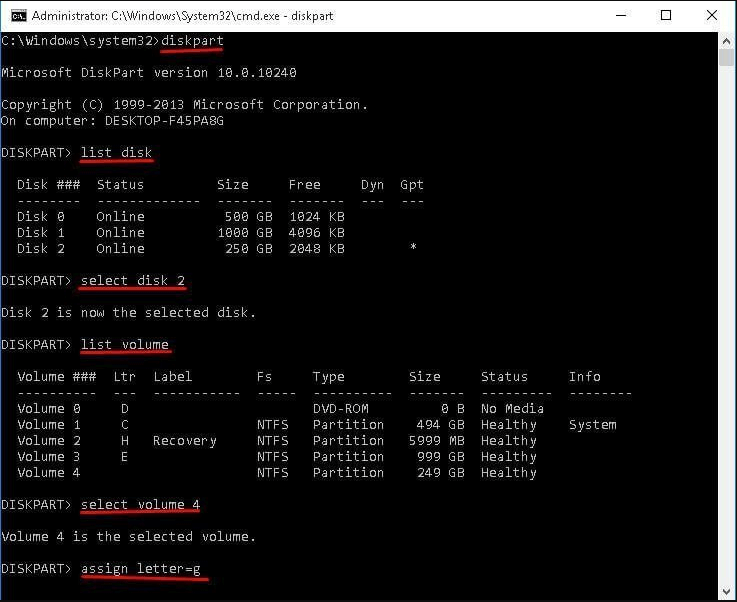This screenshot has width=737, height=602.
Task: Click the 'Disk 0' row label
Action: point(40,217)
